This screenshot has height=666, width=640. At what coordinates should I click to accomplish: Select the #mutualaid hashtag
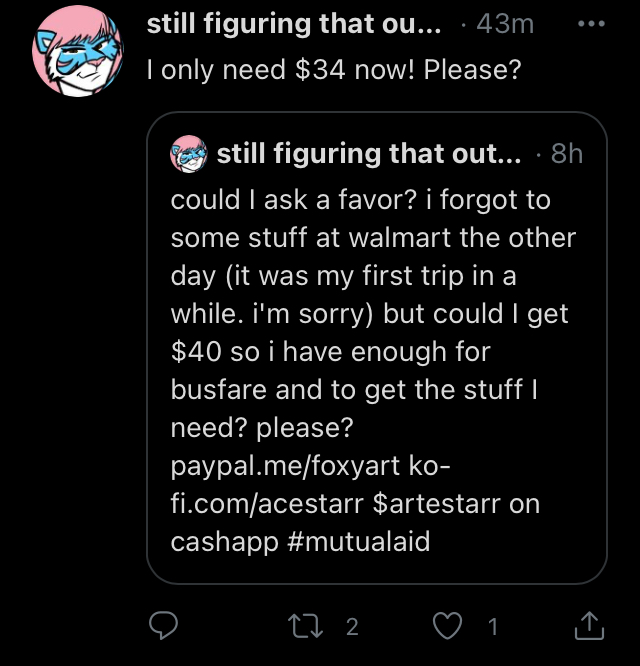(x=358, y=542)
